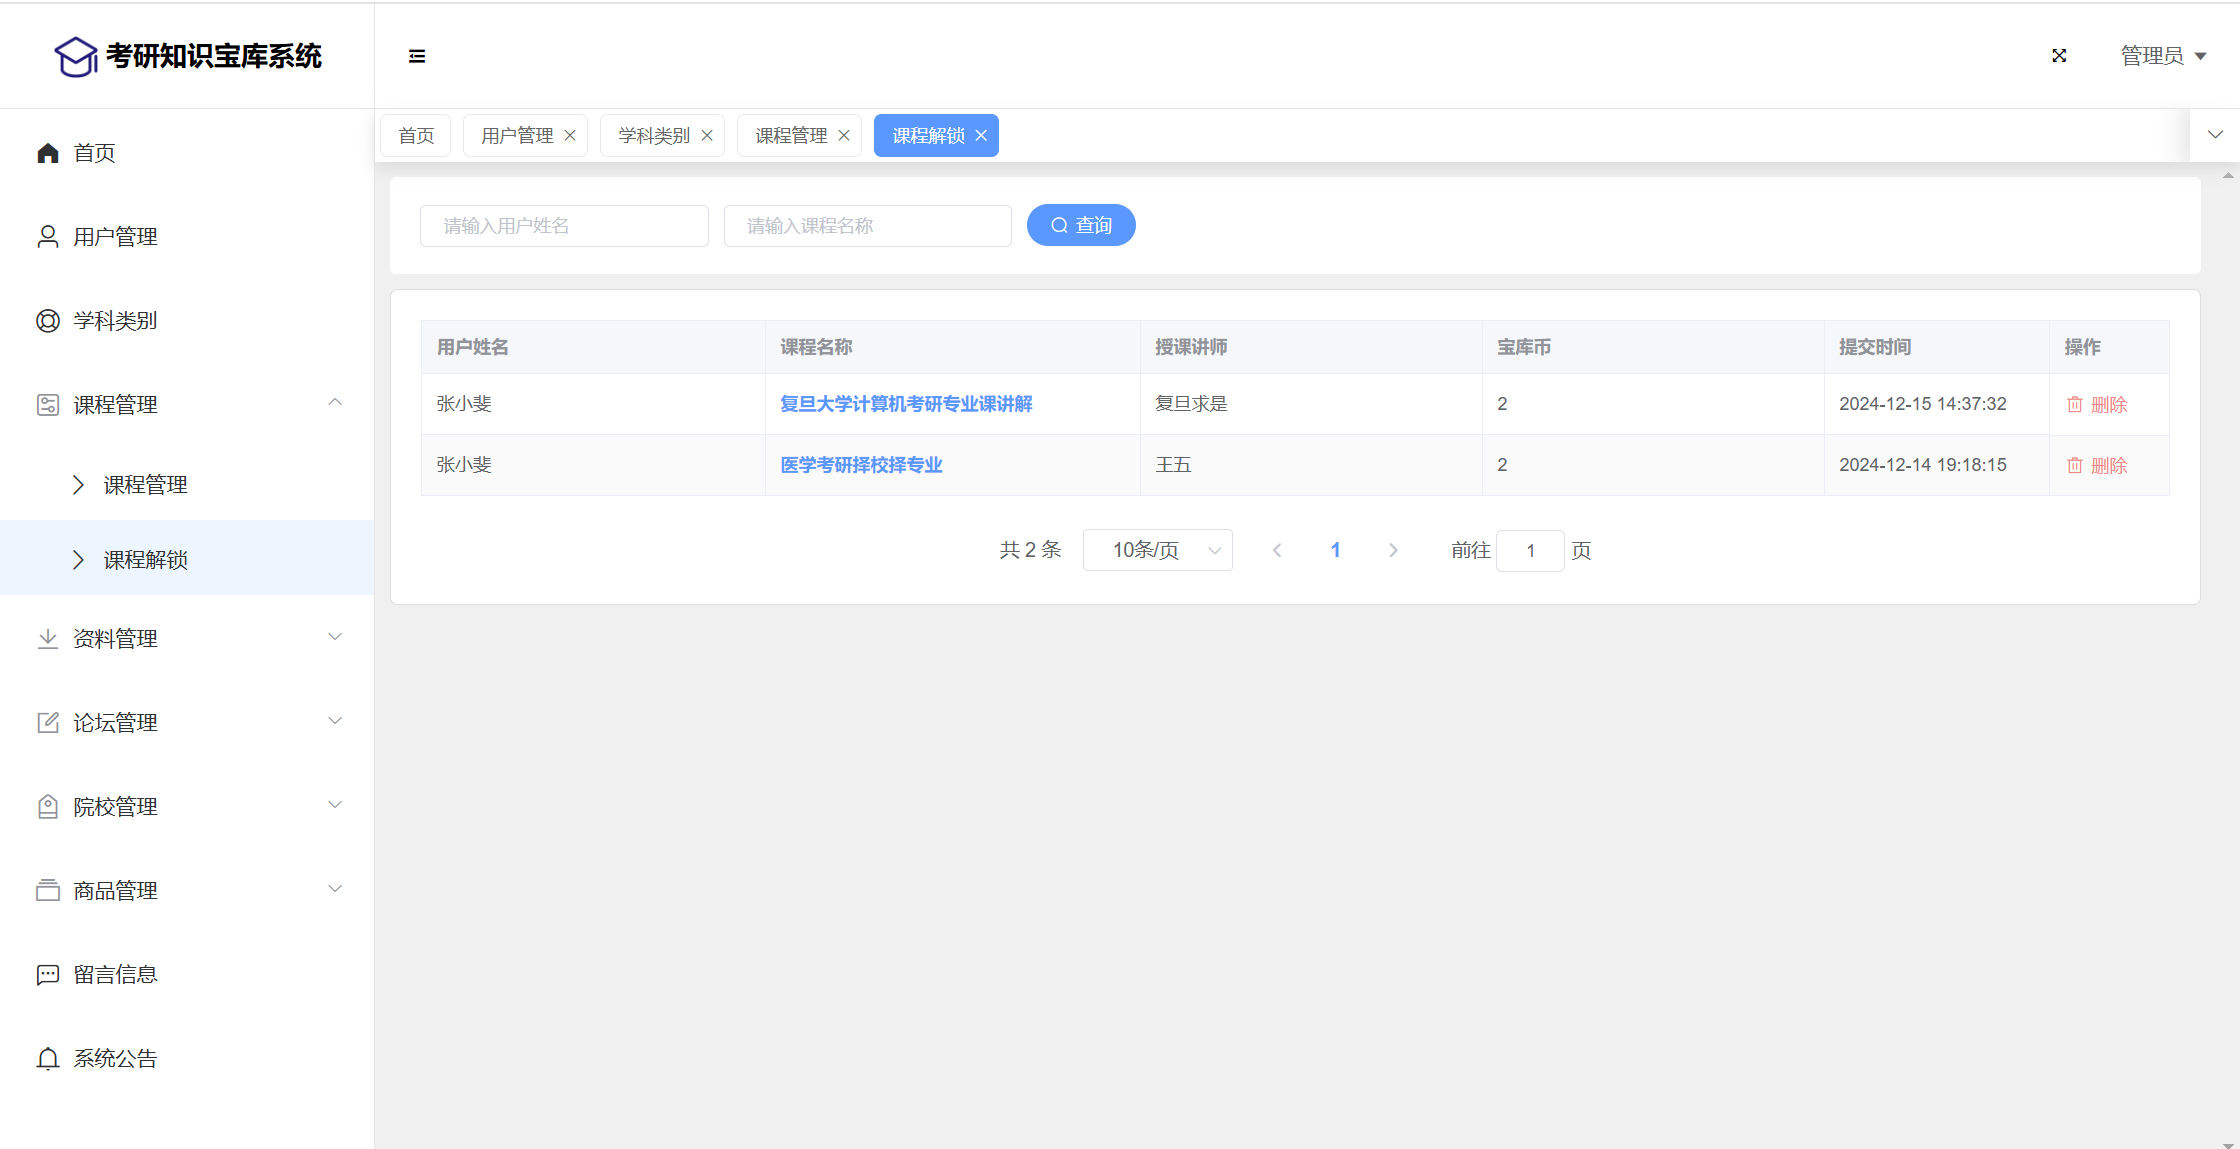This screenshot has width=2240, height=1149.
Task: Click the 查询 search button
Action: (1081, 226)
